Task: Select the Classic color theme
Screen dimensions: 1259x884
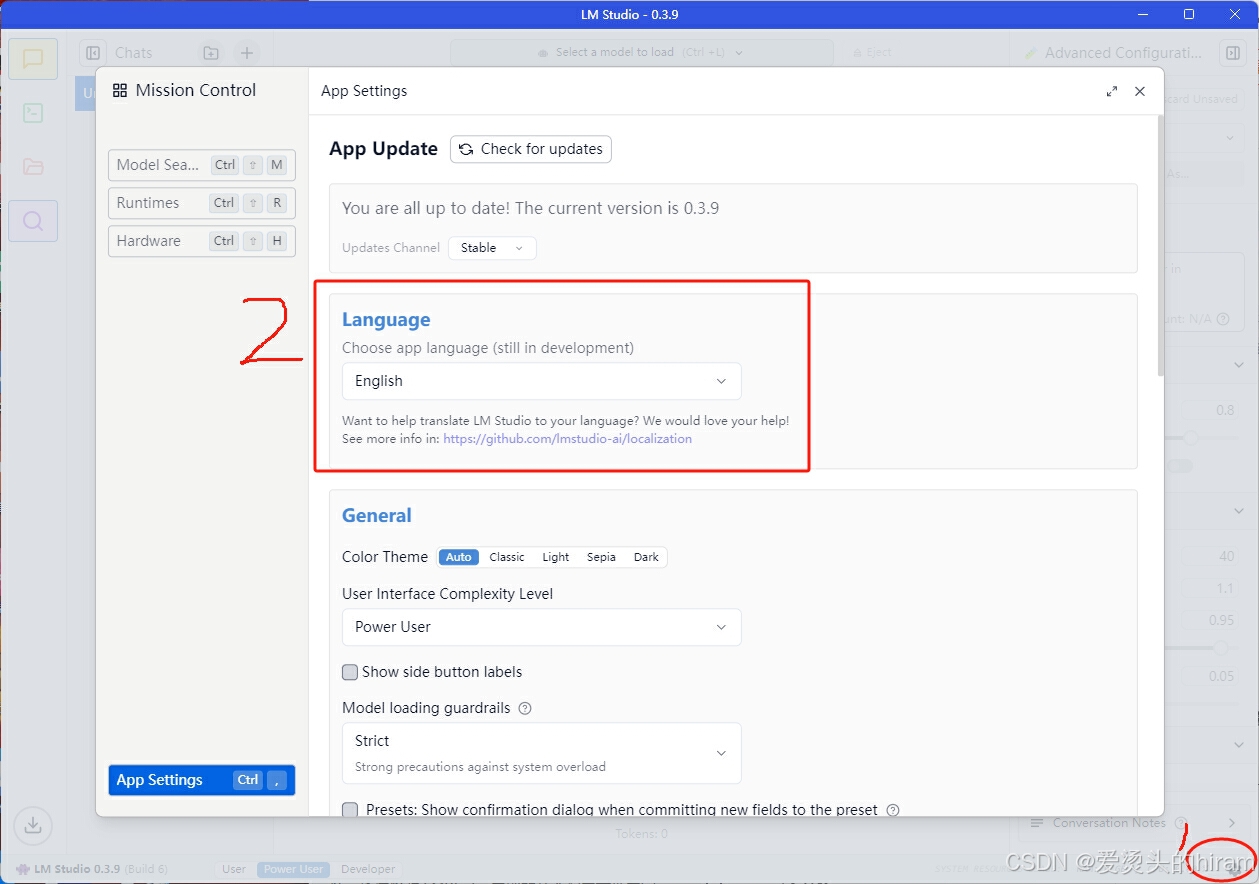Action: pos(507,557)
